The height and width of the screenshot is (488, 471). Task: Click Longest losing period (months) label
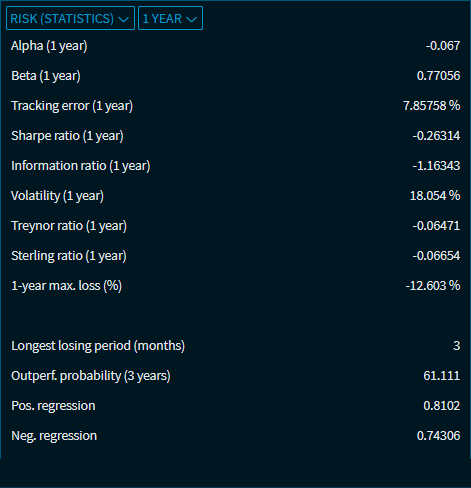click(x=98, y=346)
